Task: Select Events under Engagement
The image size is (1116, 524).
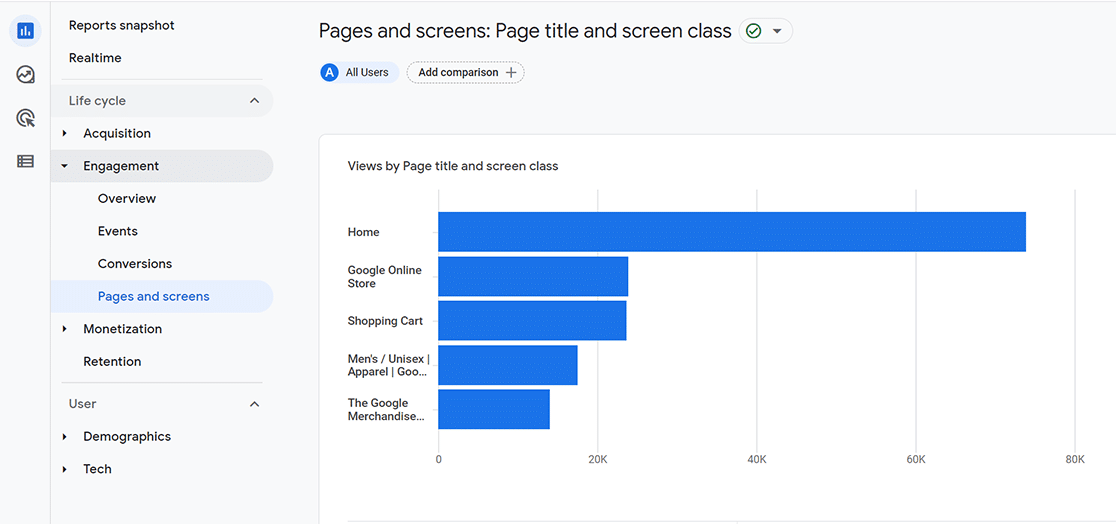Action: pos(118,231)
